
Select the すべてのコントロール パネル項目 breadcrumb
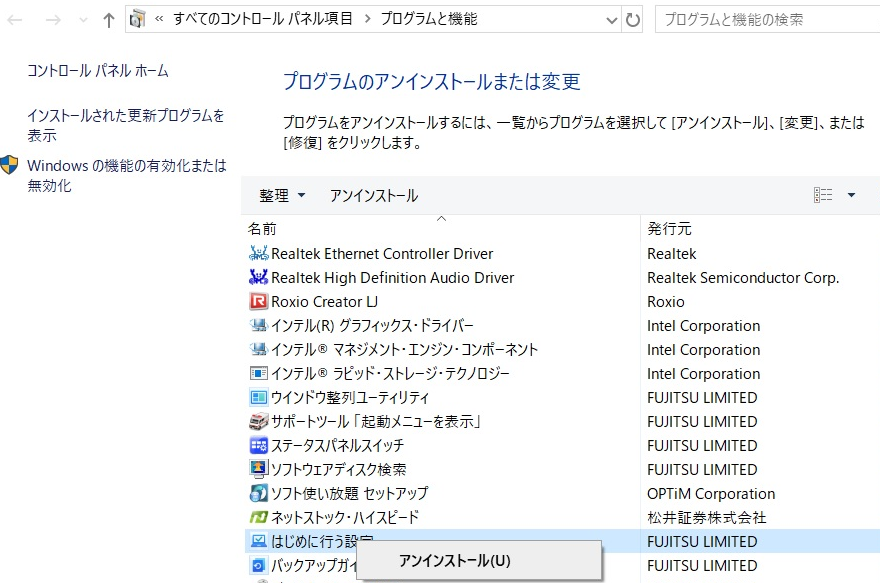(x=263, y=19)
